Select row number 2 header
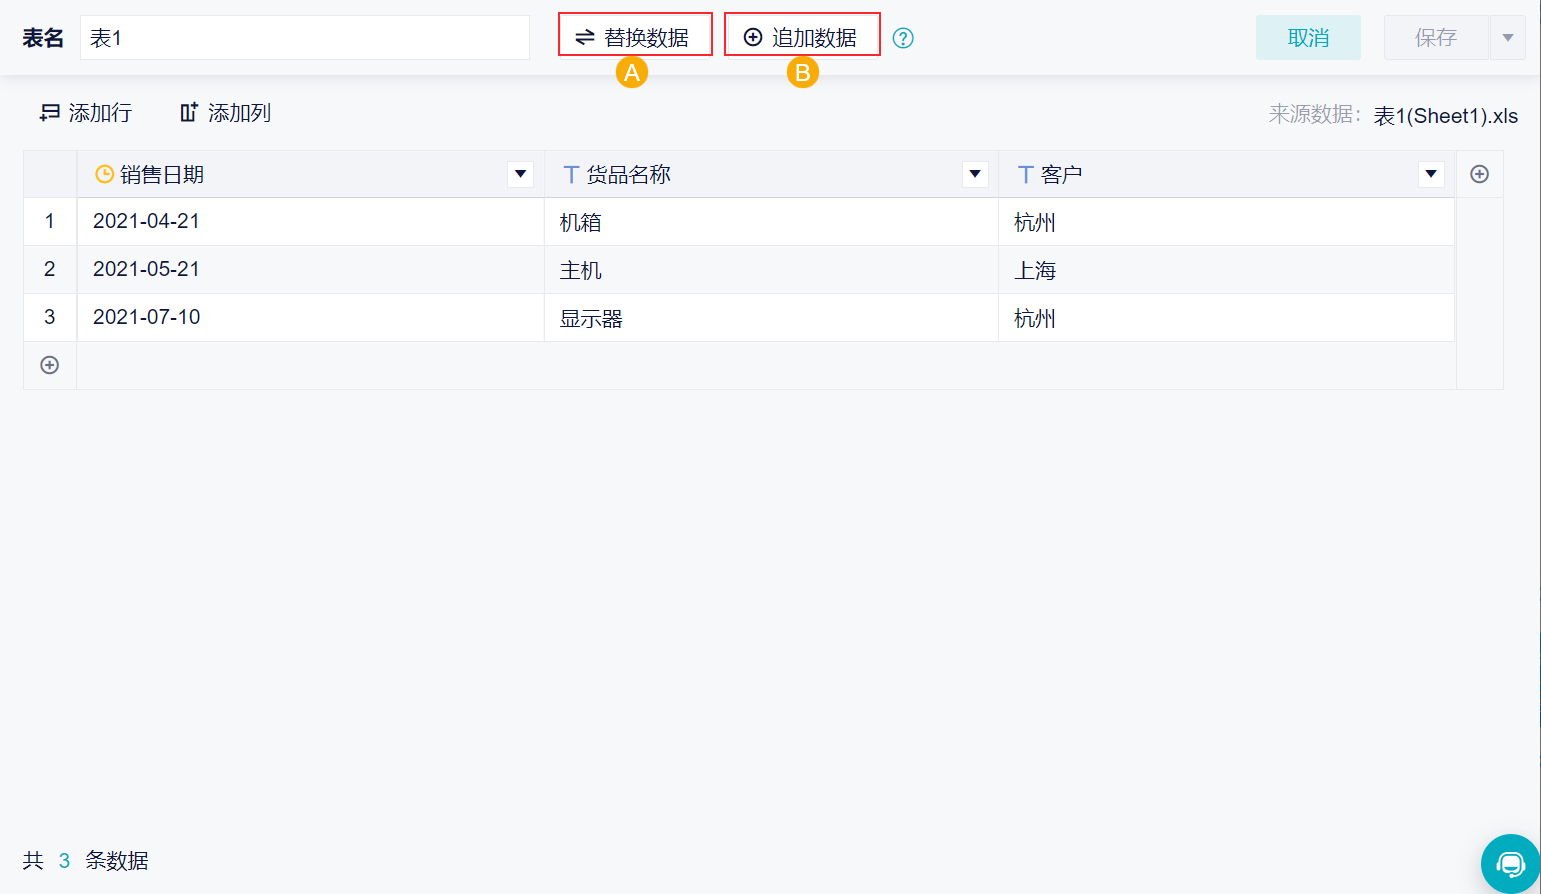Viewport: 1541px width, 894px height. (50, 269)
